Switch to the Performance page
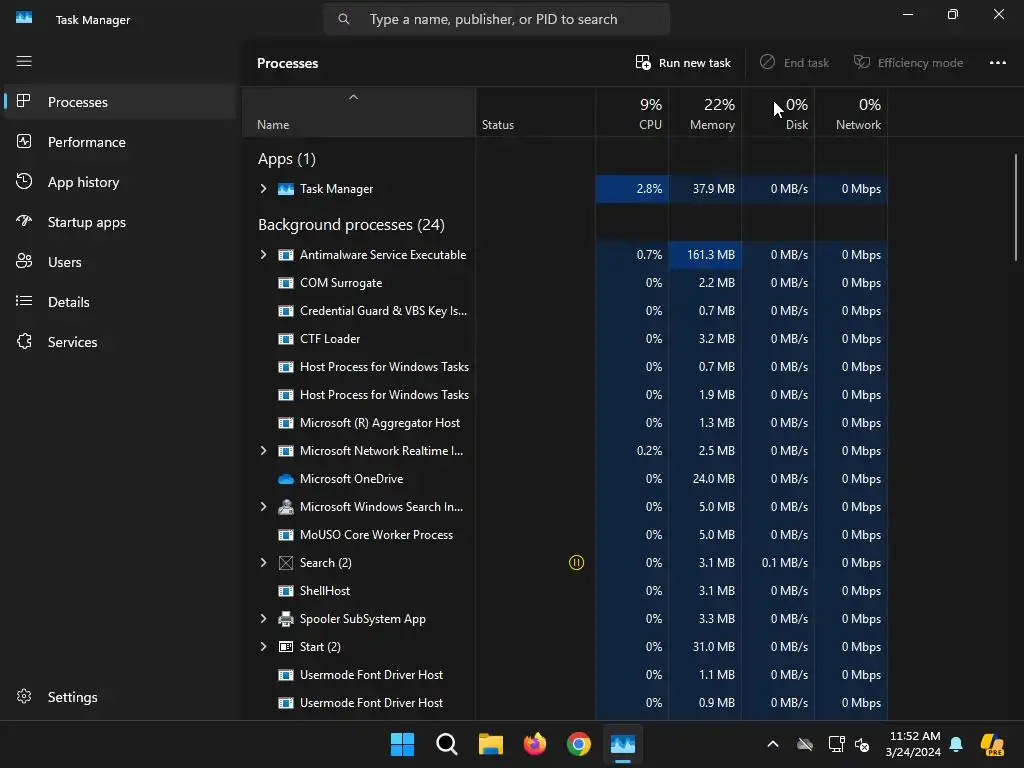Screen dimensions: 1024x768 pyautogui.click(x=121, y=142)
